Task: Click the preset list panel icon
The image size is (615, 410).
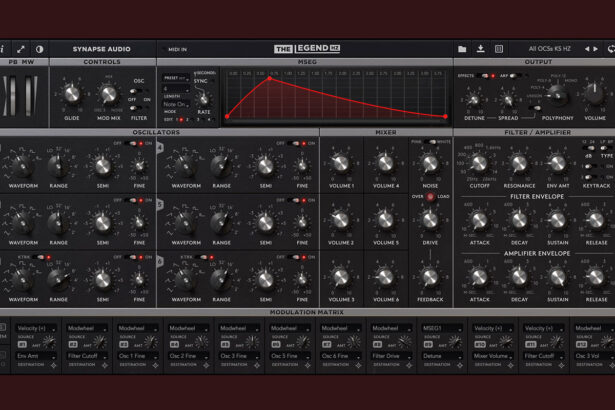Action: [499, 49]
